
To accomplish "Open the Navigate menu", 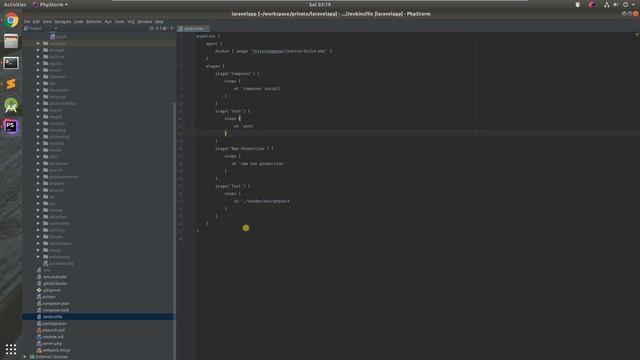I will click(x=63, y=22).
